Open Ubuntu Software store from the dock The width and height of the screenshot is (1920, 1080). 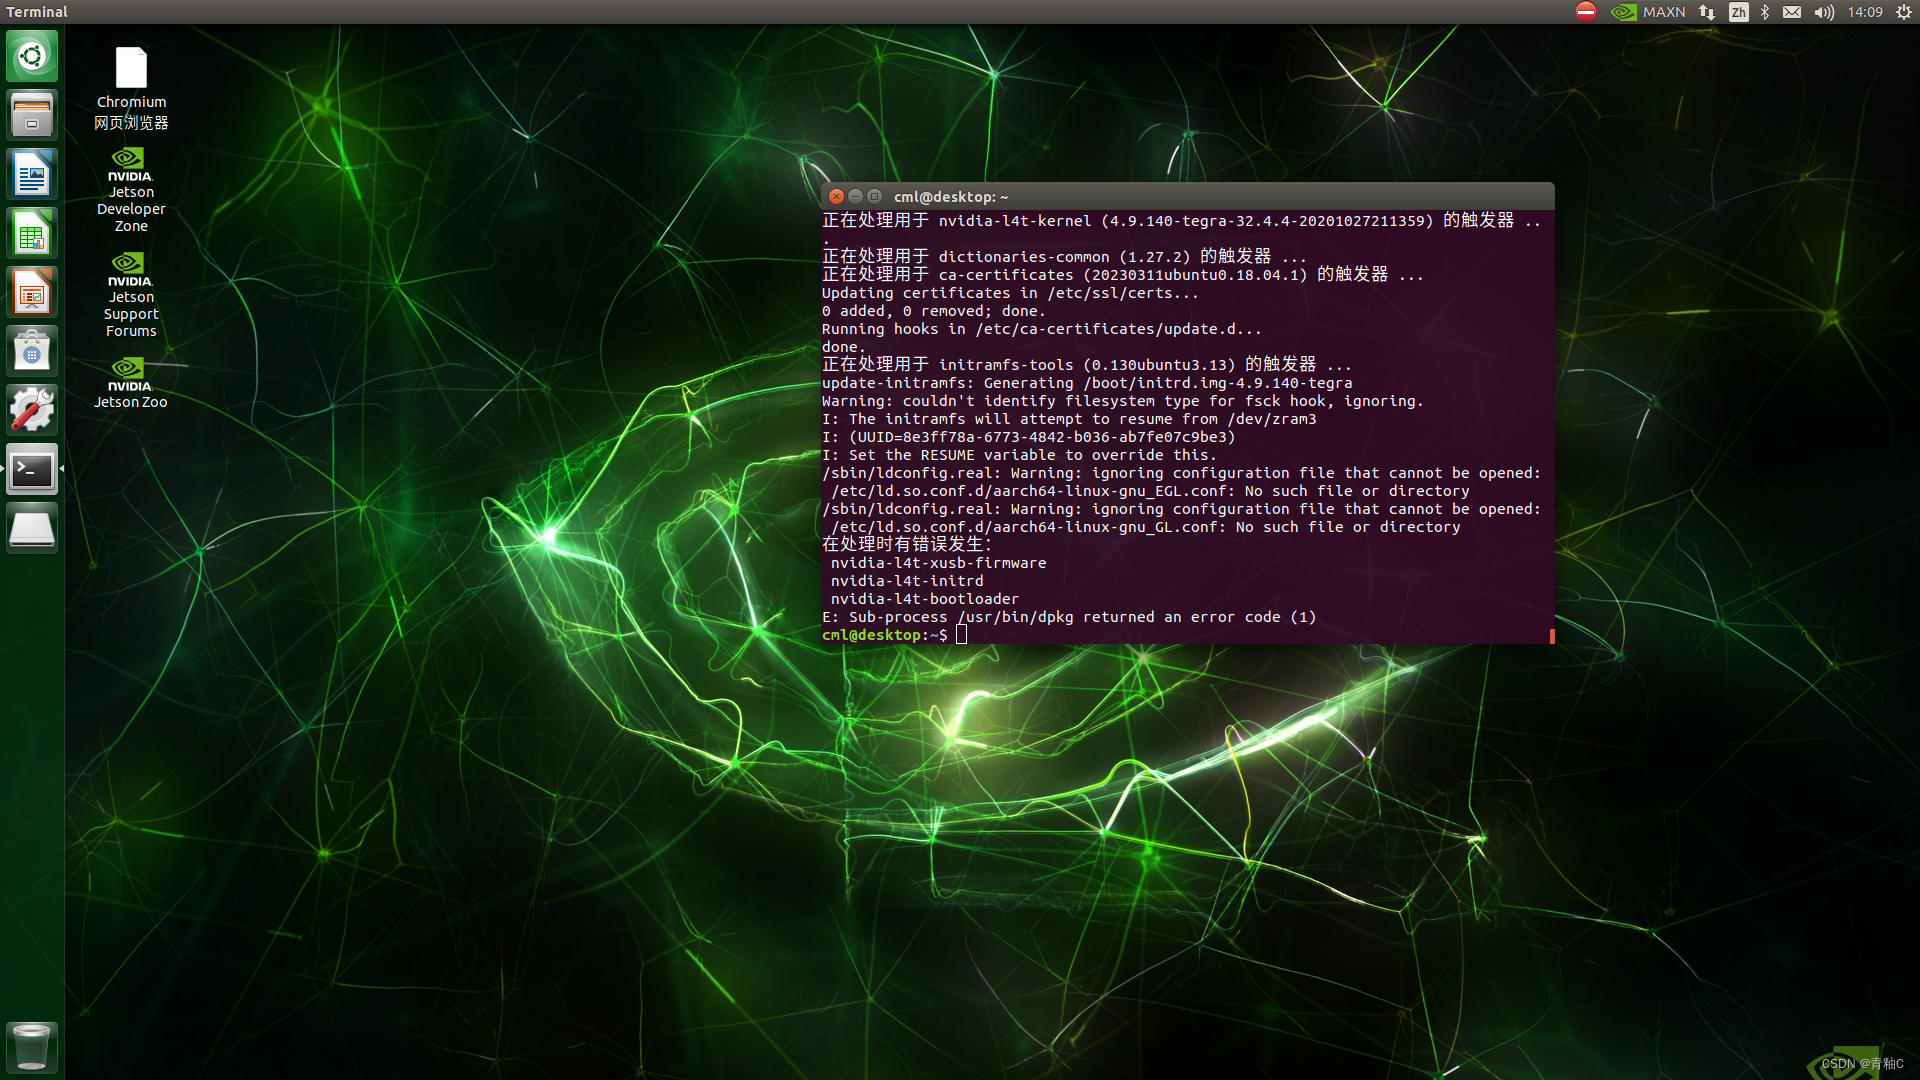(32, 351)
